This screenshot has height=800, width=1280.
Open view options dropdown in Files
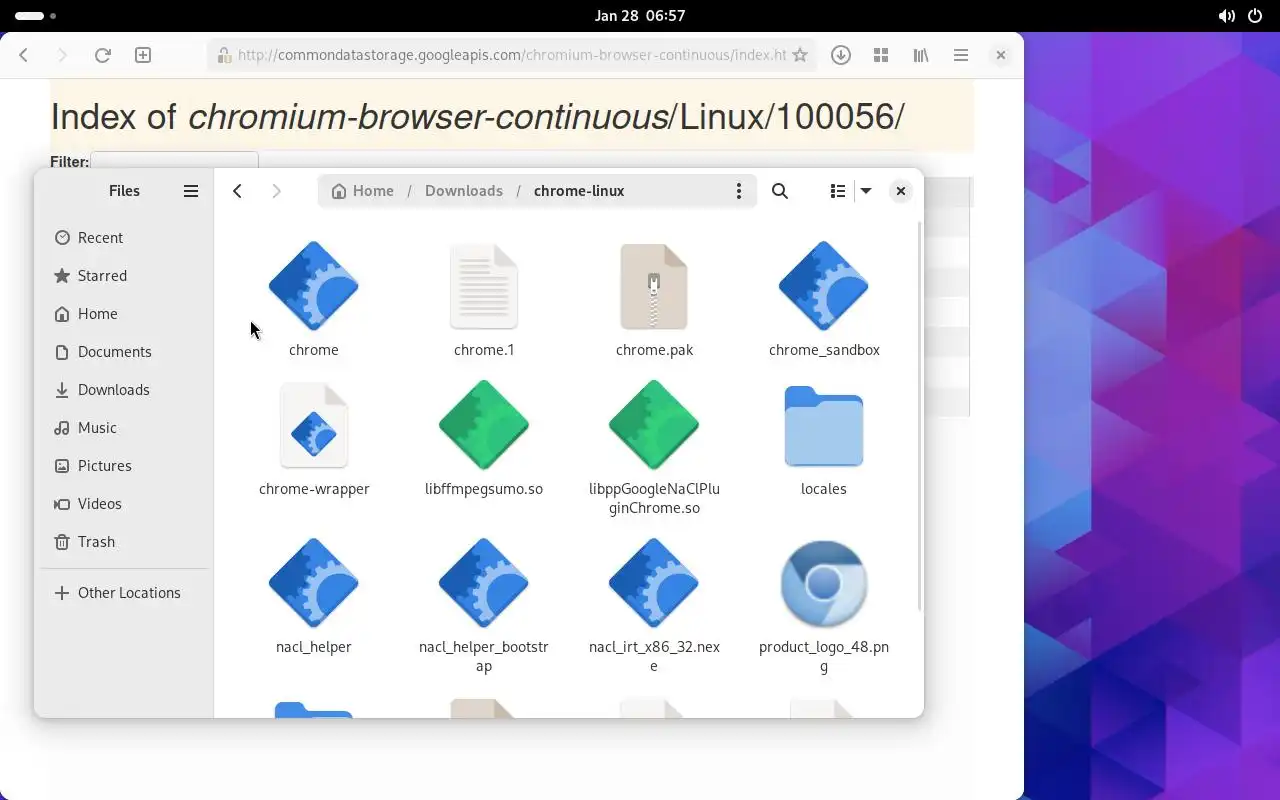pos(866,191)
